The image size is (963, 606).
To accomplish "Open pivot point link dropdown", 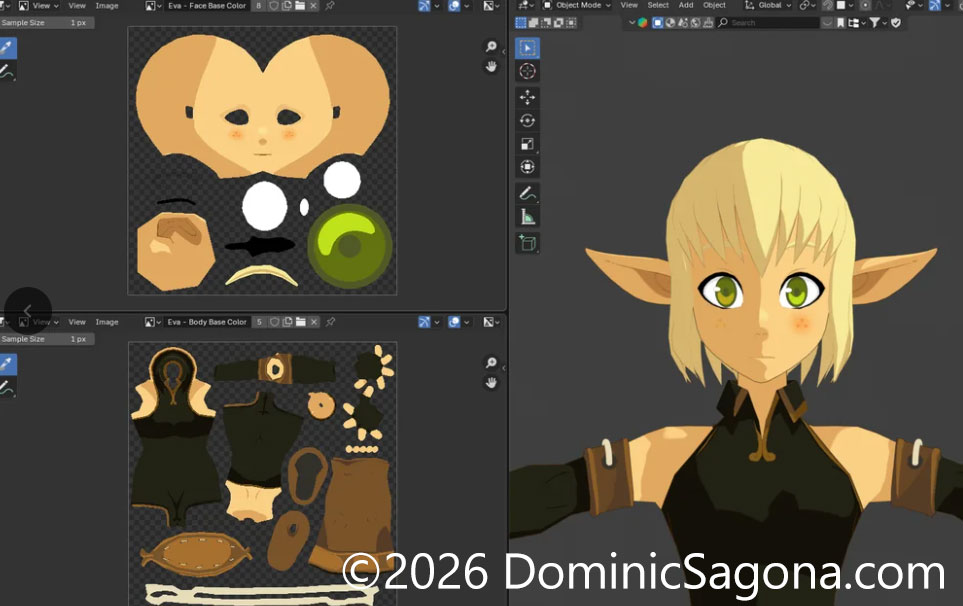I will (x=806, y=5).
